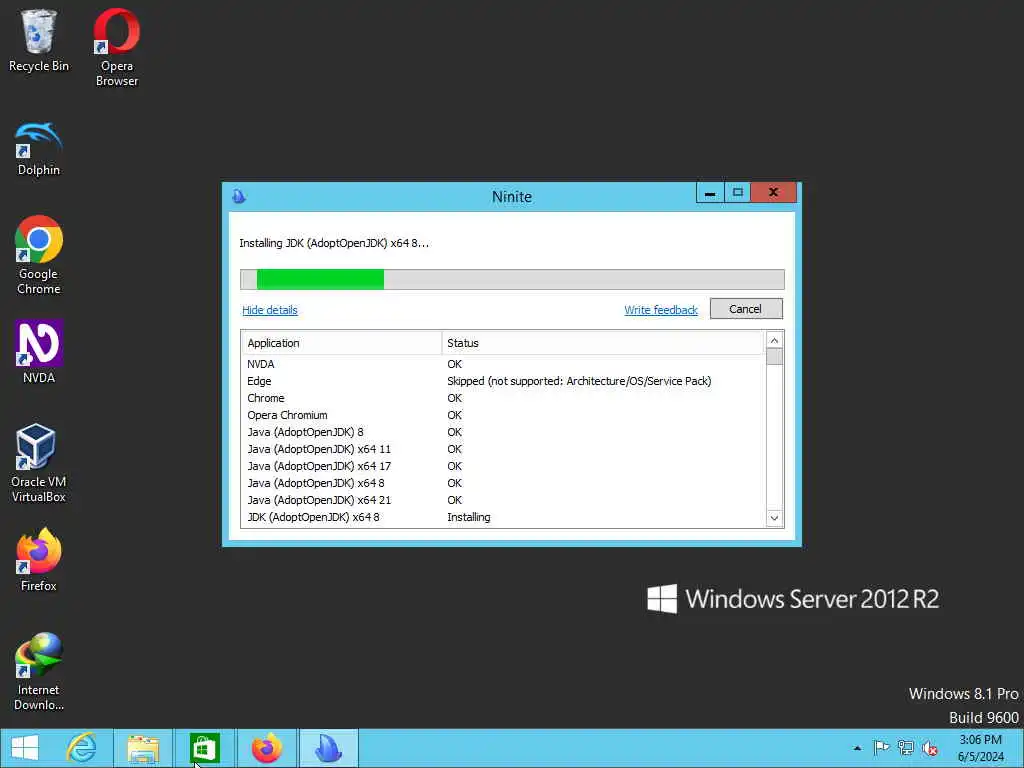This screenshot has height=768, width=1024.
Task: Select the NVDA row in the list
Action: pos(503,364)
